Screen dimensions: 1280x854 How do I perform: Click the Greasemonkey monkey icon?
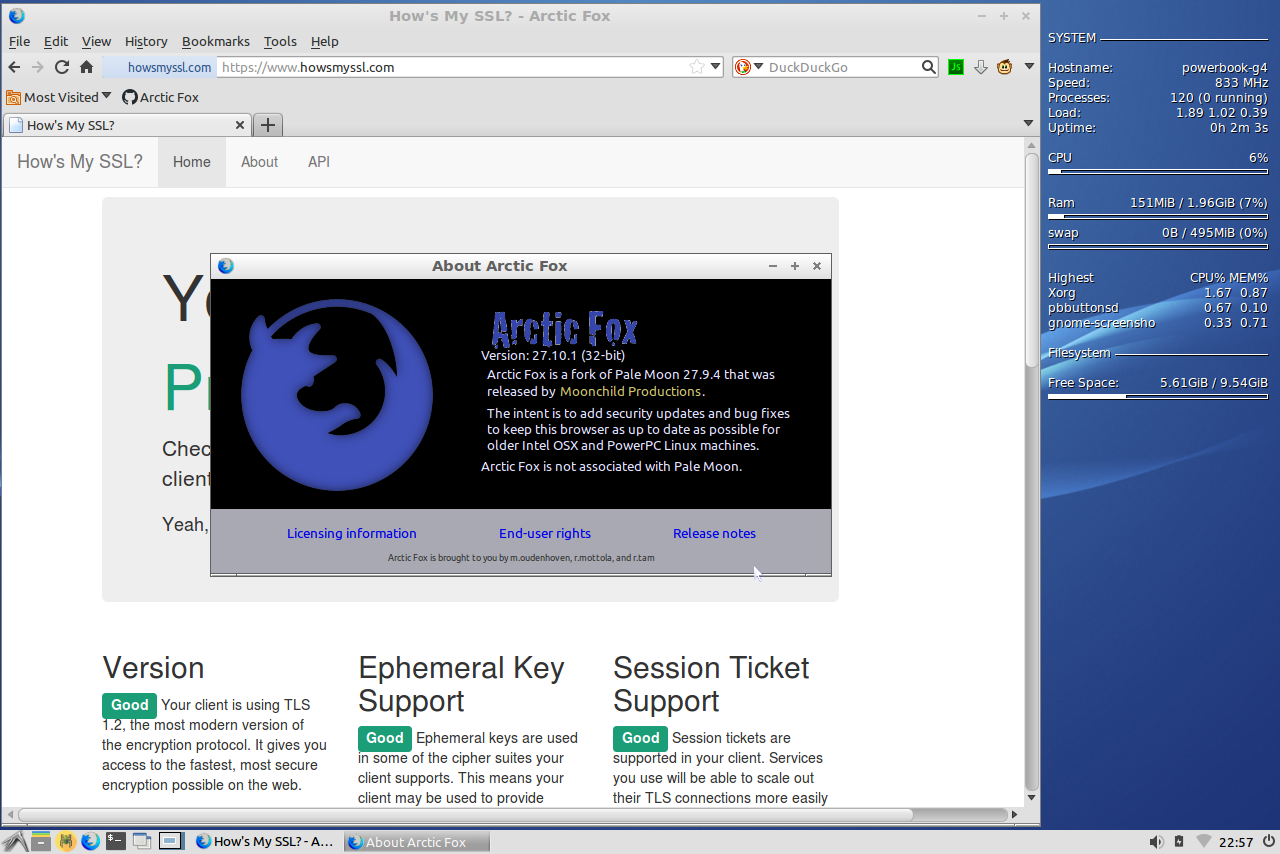click(x=1004, y=67)
